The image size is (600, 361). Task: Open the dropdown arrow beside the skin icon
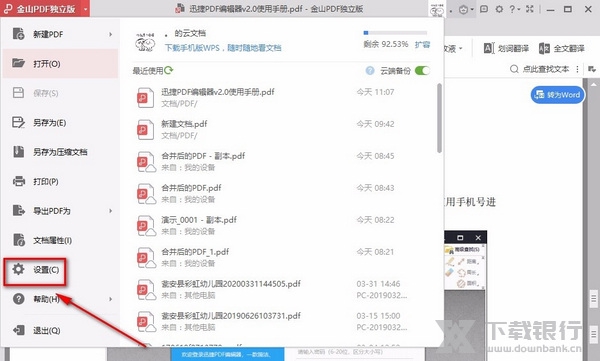tap(473, 9)
